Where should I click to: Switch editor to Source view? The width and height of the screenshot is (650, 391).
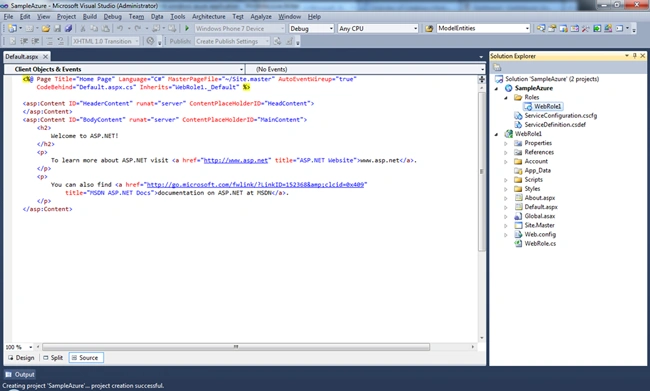pos(86,358)
